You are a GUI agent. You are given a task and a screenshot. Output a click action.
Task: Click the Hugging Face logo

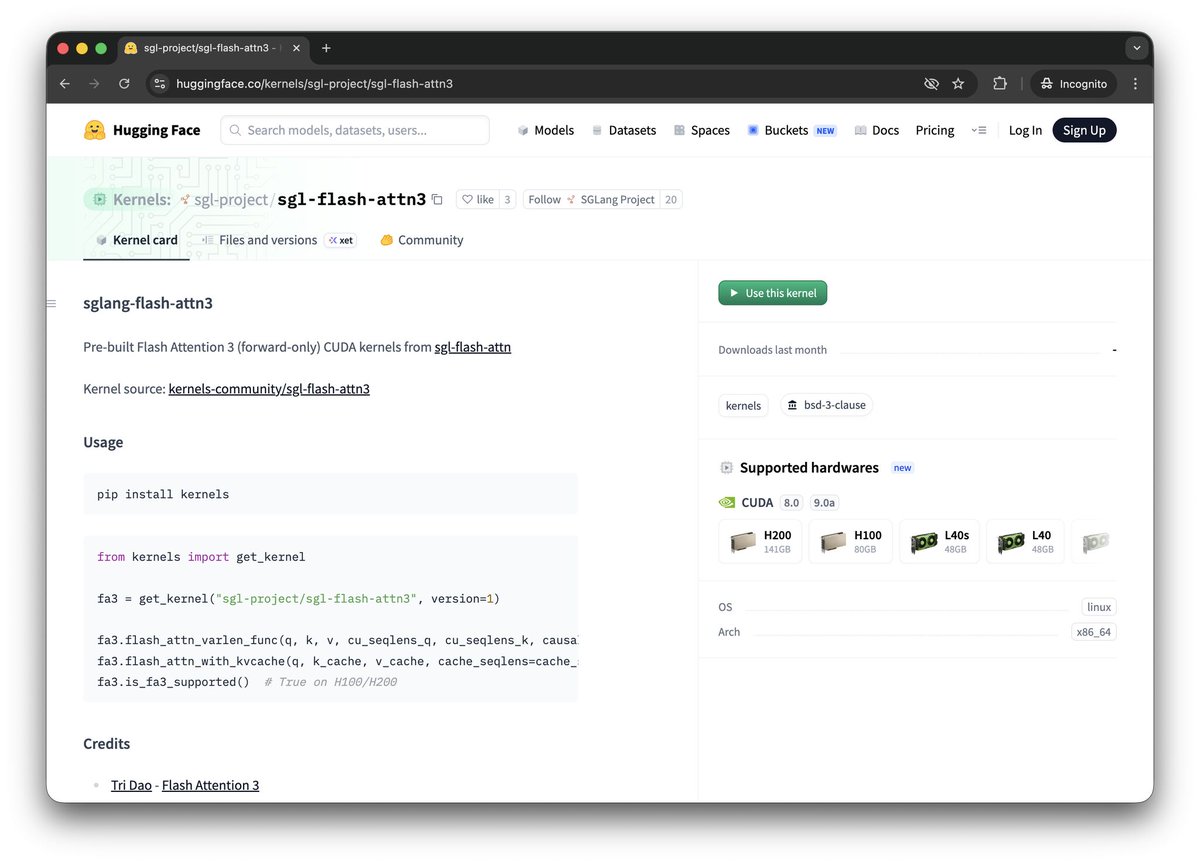pyautogui.click(x=95, y=129)
